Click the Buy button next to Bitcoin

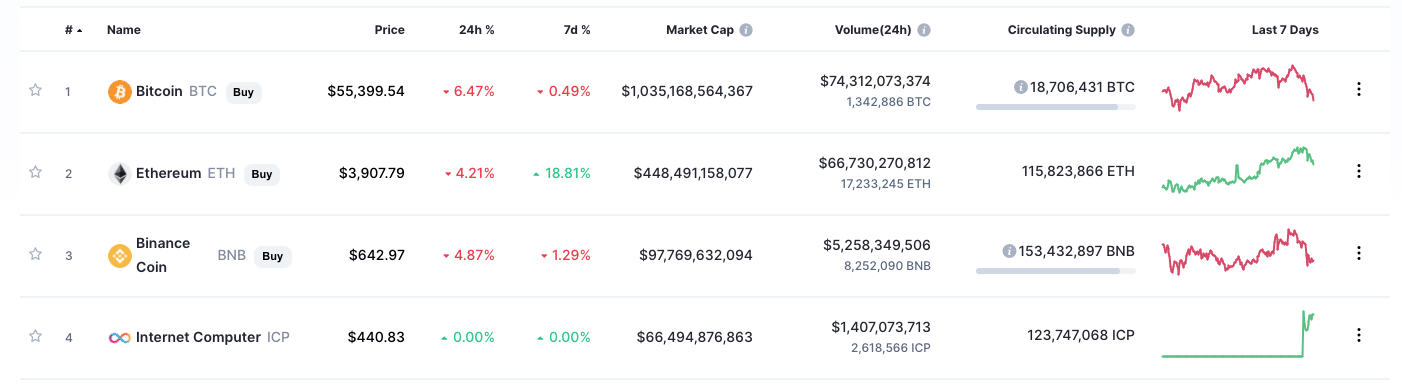coord(243,92)
